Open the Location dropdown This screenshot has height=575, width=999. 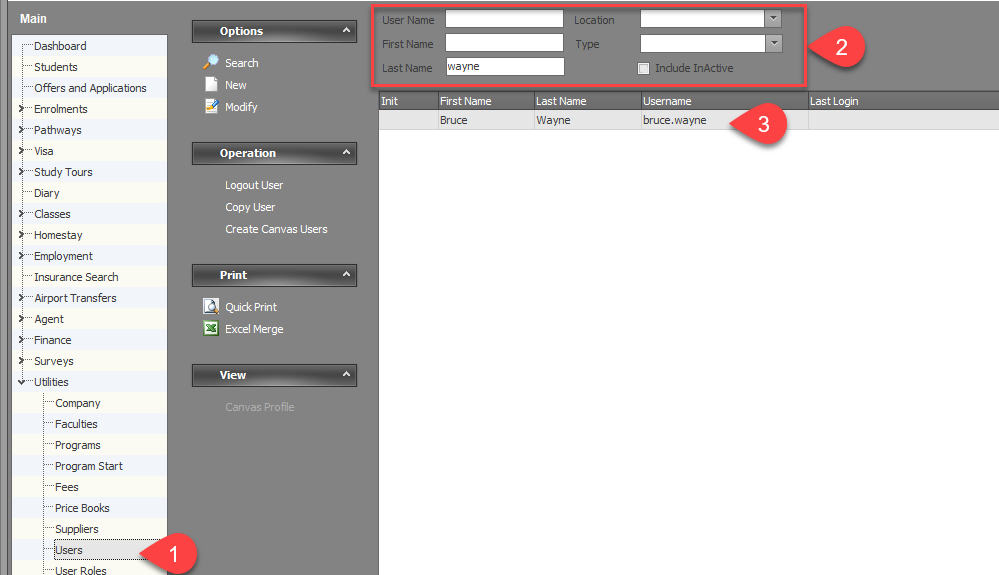pos(773,19)
